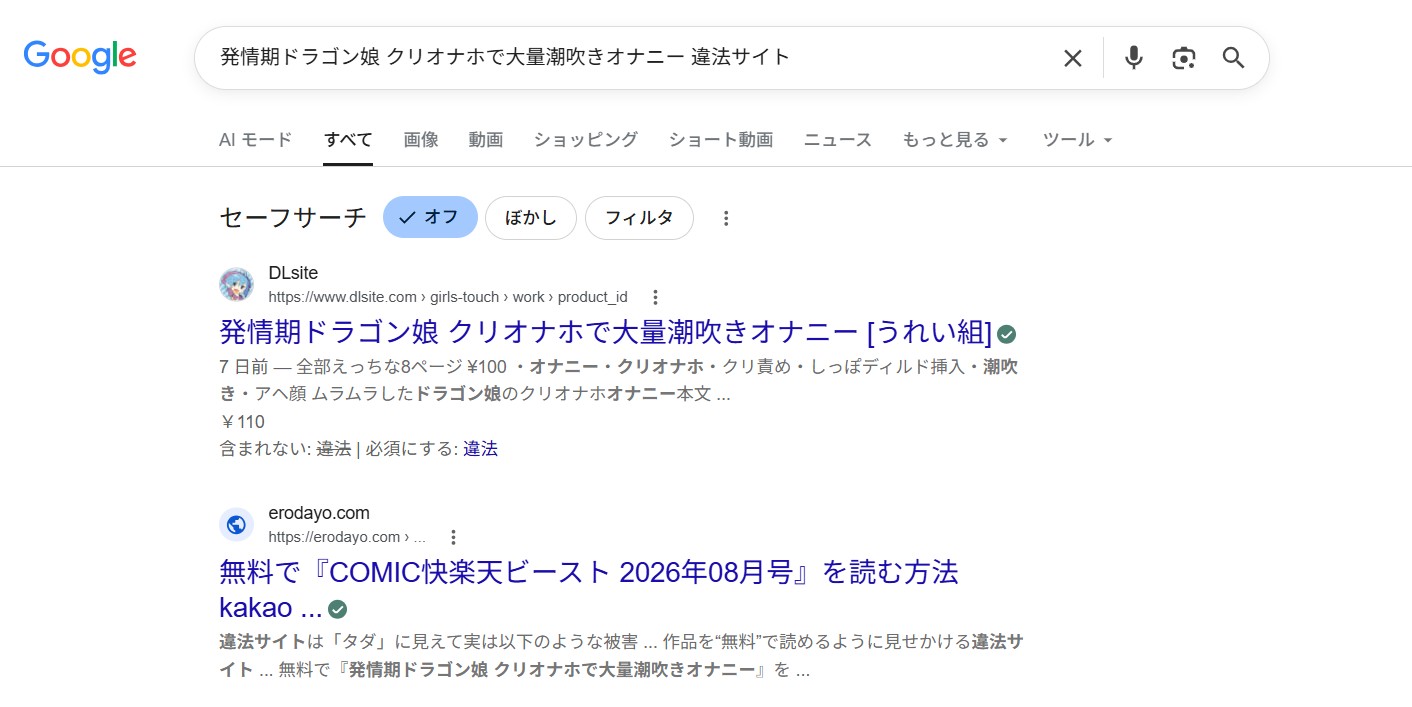
Task: Click the DLsite site name
Action: pyautogui.click(x=293, y=273)
